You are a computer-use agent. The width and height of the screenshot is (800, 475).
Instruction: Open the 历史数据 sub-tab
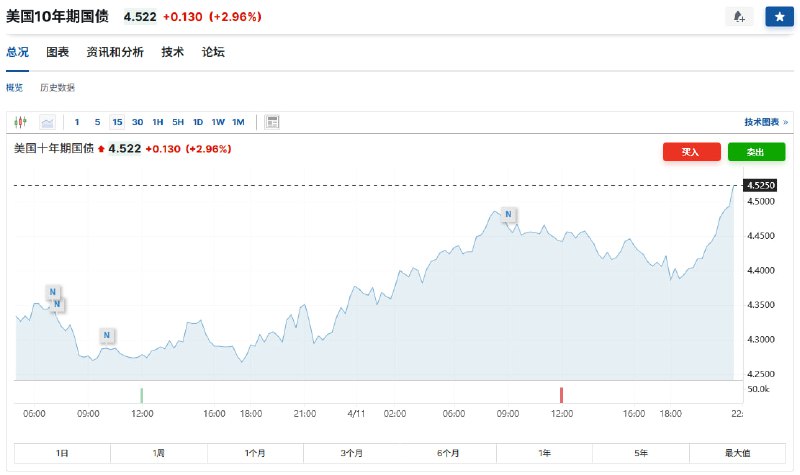point(57,87)
